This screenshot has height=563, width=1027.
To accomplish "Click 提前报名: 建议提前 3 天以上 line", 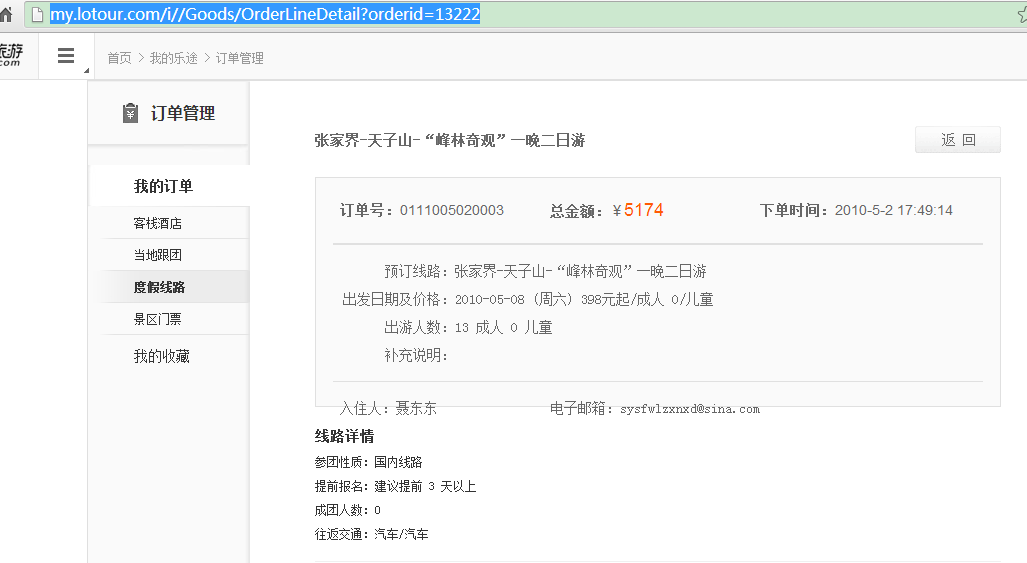I will click(x=396, y=486).
